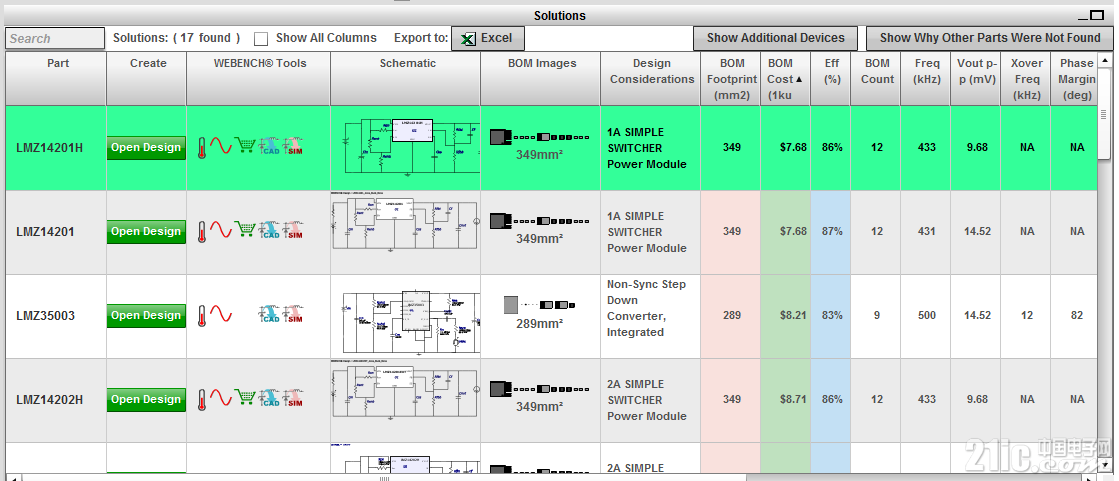Image resolution: width=1119 pixels, height=481 pixels.
Task: Open Design for LMZ35003
Action: [x=146, y=315]
